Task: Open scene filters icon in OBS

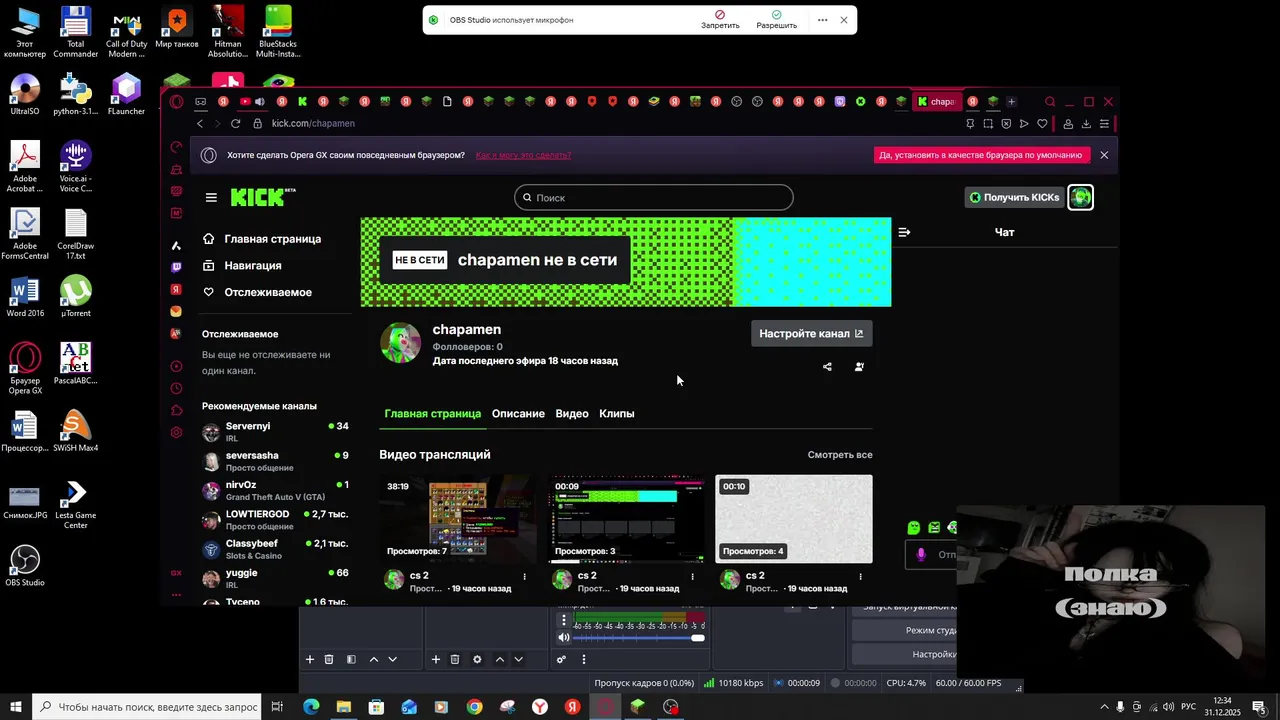Action: click(351, 659)
